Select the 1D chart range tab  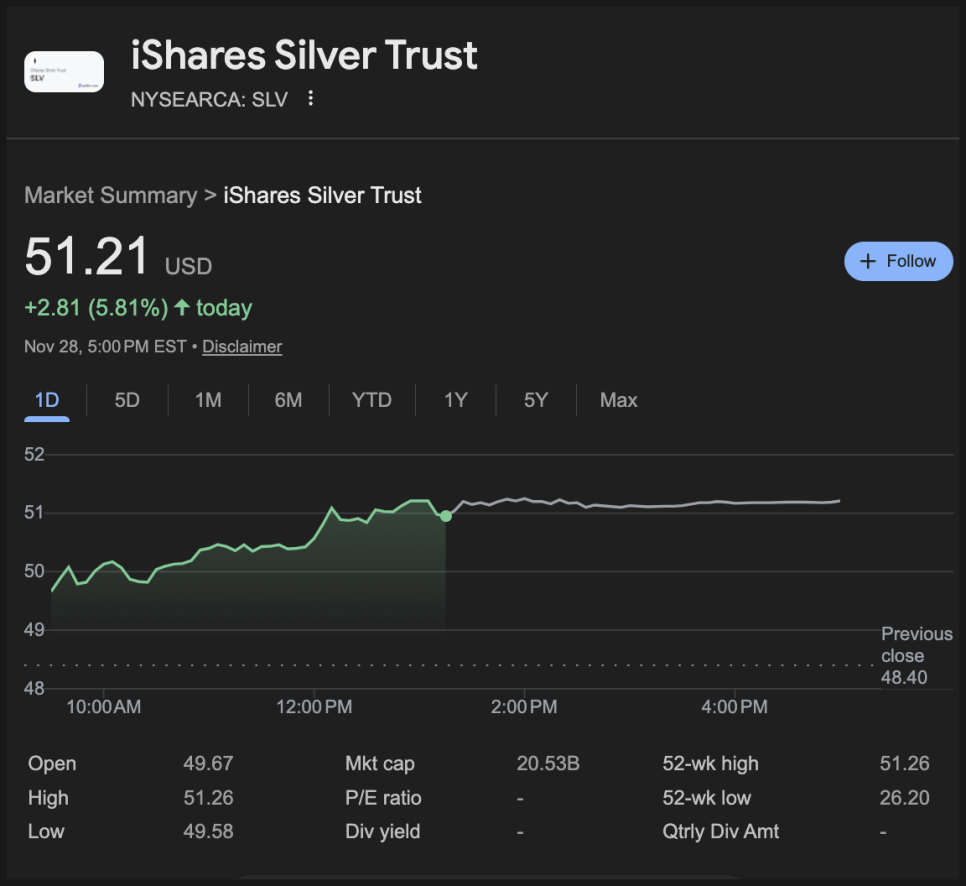click(47, 400)
